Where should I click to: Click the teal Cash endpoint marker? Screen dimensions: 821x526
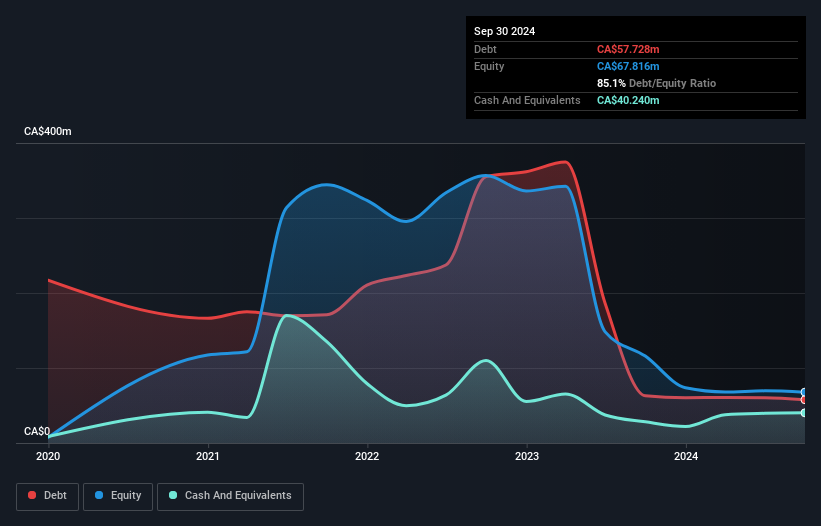[x=804, y=413]
